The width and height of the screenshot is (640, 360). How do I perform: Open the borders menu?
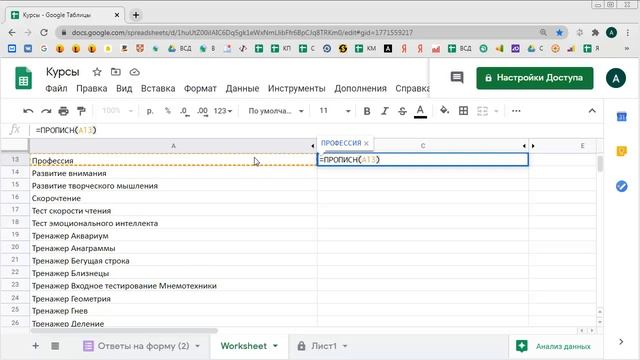[463, 111]
